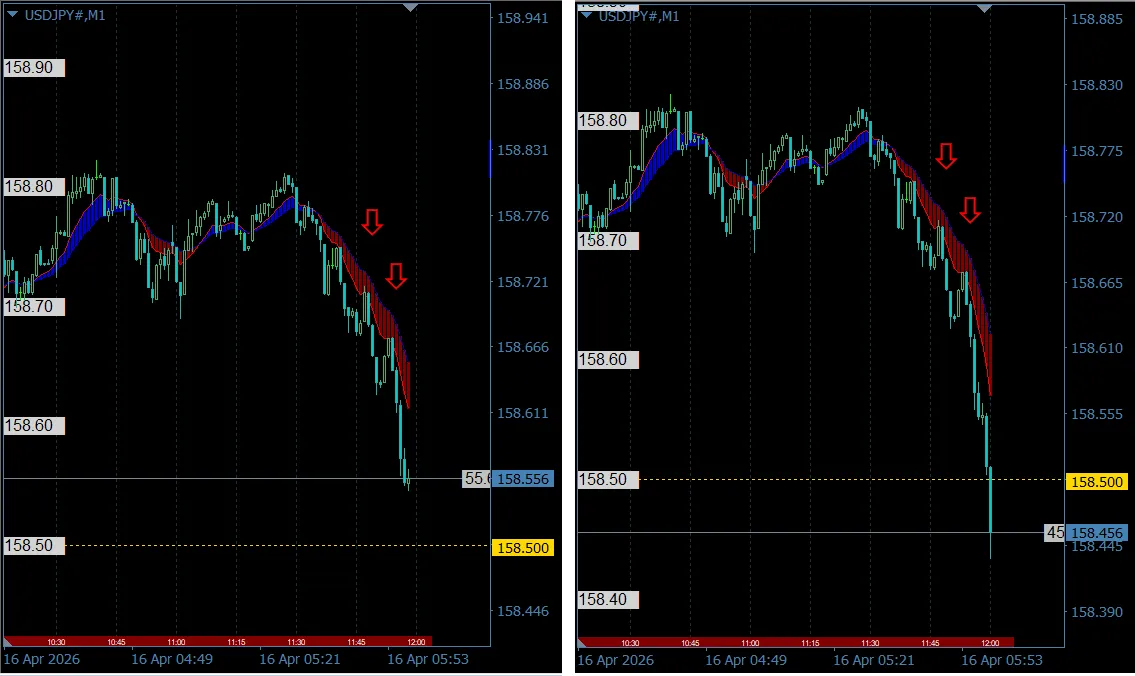Click the 158.60 line label in right chart

(608, 360)
